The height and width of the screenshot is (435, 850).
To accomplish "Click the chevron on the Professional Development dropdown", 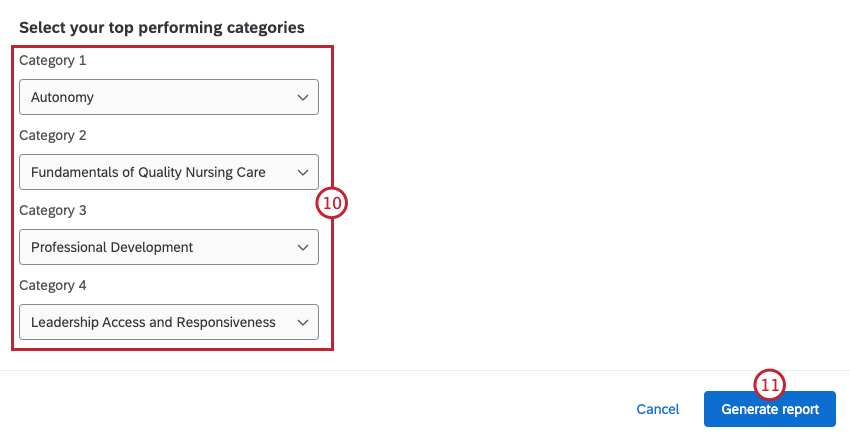I will coord(303,247).
